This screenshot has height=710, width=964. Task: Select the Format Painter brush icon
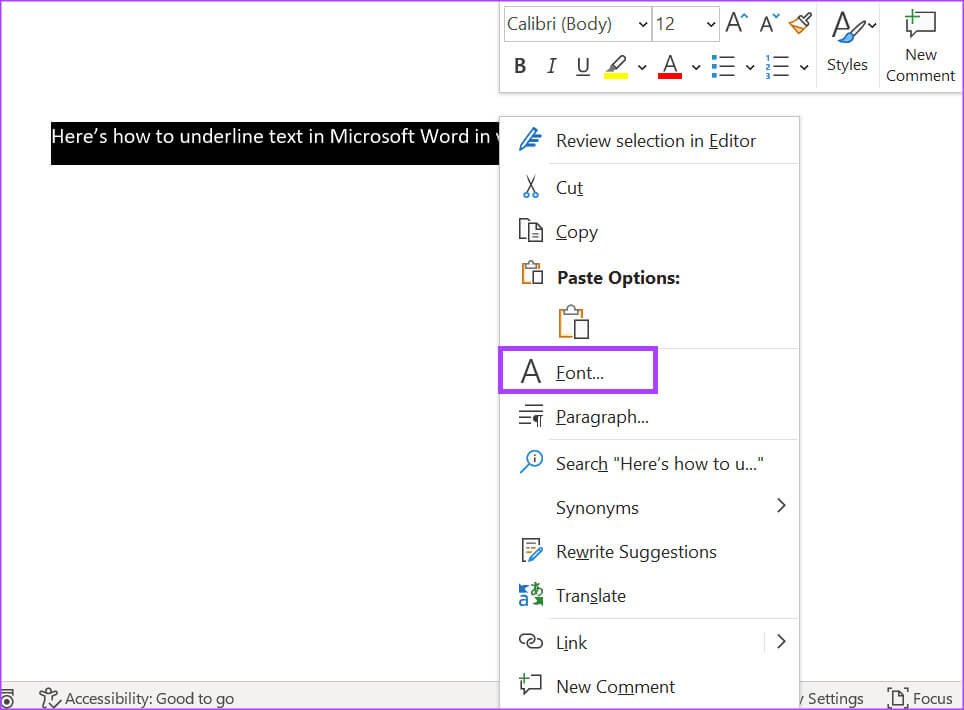pyautogui.click(x=799, y=24)
